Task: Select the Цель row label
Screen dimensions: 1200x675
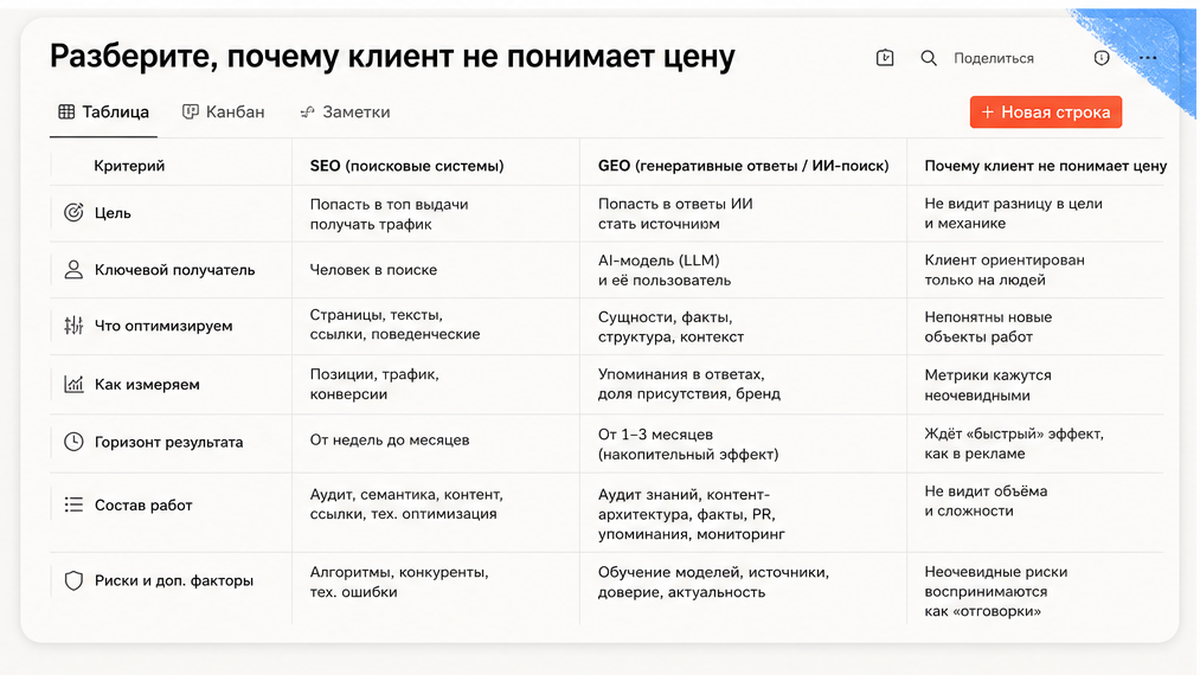Action: point(113,213)
